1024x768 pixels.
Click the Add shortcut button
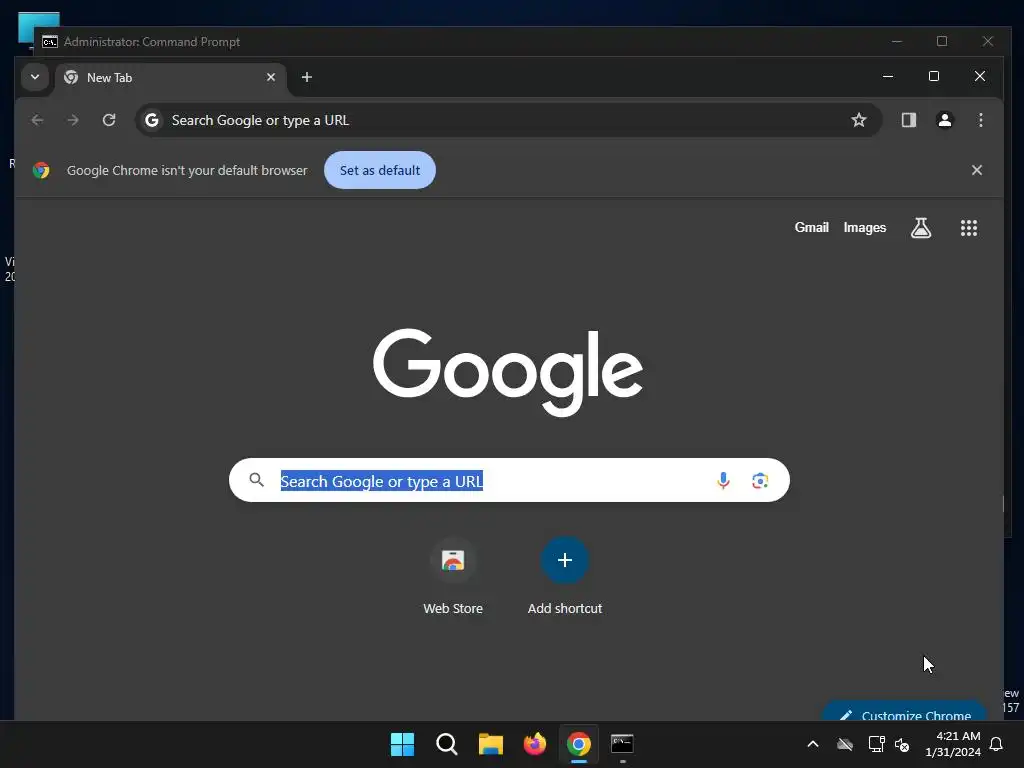click(565, 576)
